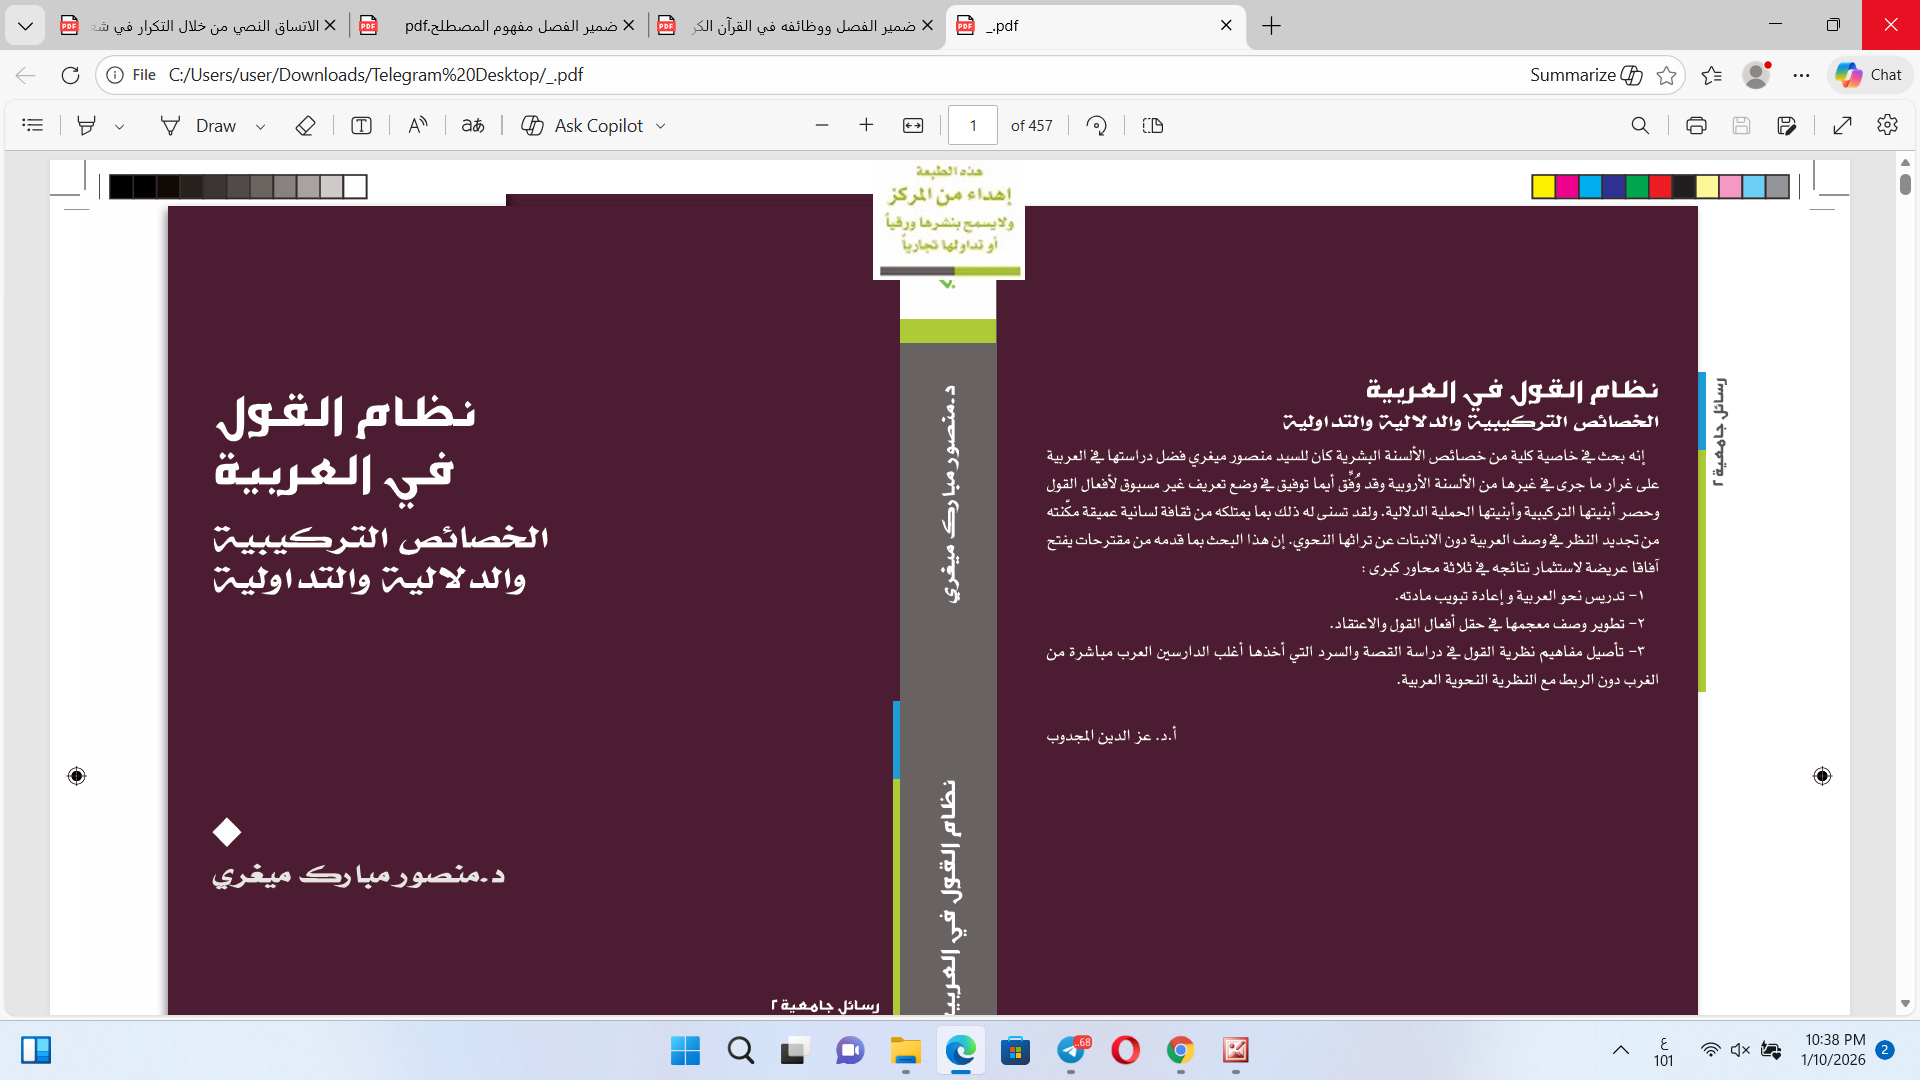Open clock and date panel
This screenshot has height=1080, width=1920.
click(1834, 1050)
